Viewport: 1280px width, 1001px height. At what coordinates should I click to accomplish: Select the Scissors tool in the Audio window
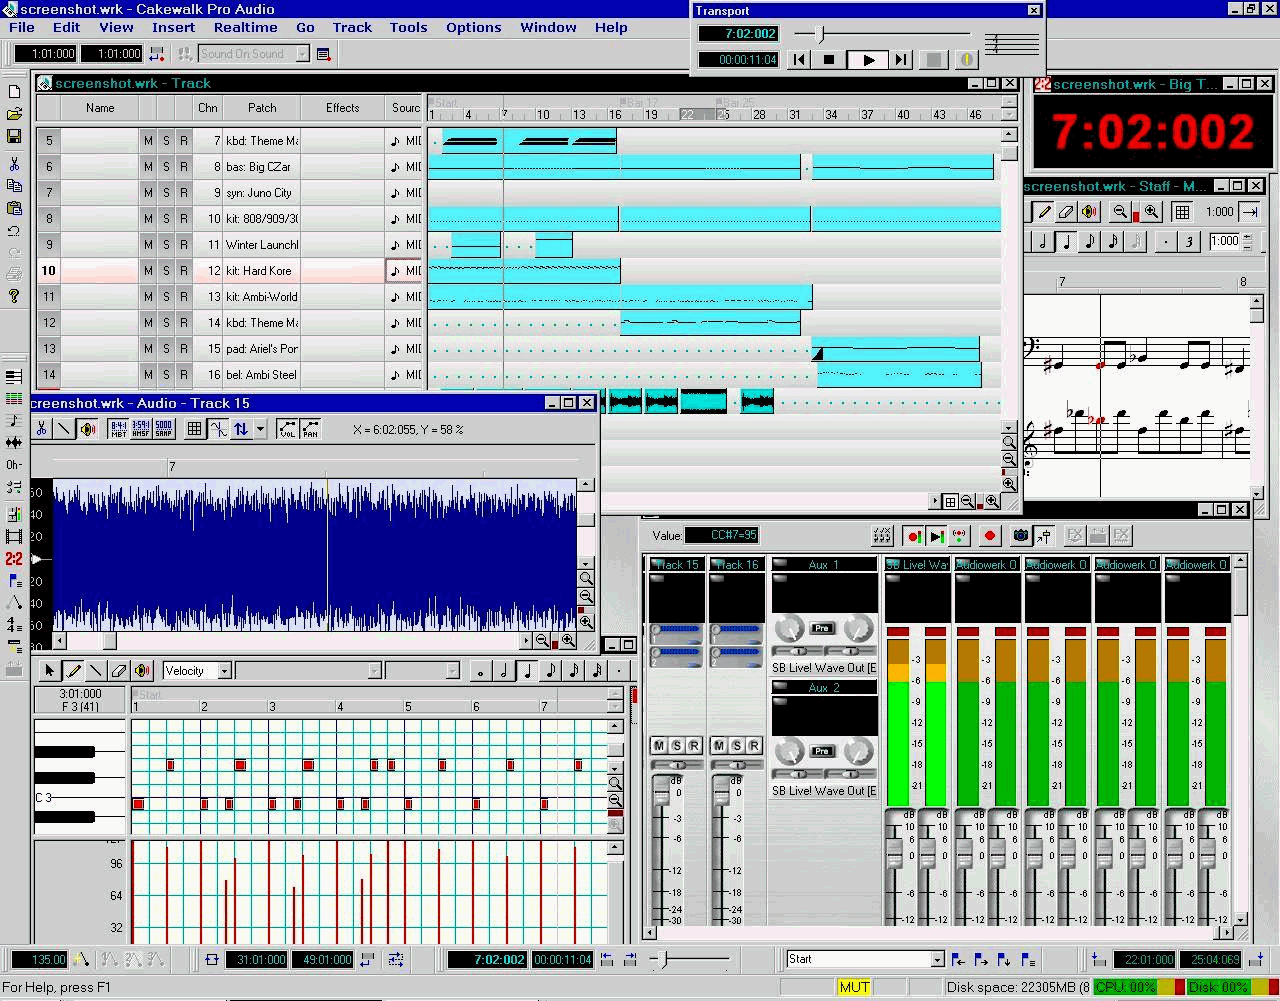[41, 429]
